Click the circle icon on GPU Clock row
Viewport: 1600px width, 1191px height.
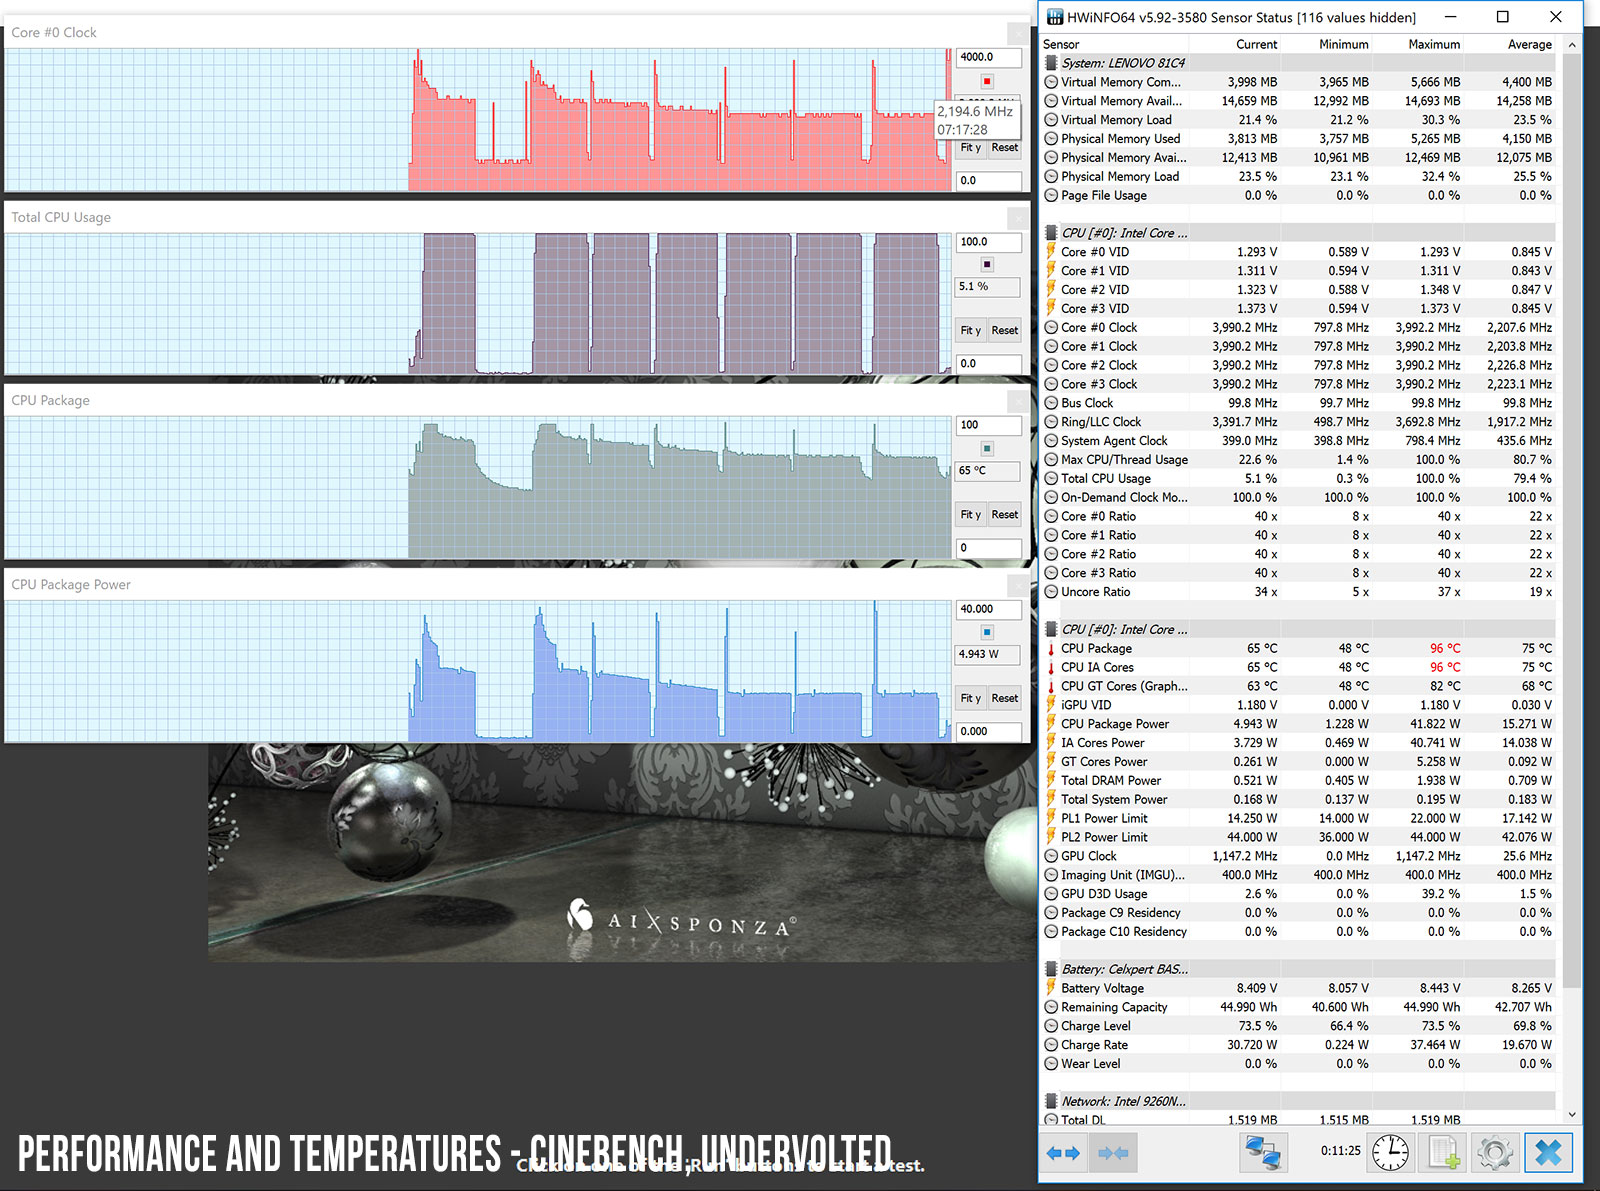[1051, 856]
